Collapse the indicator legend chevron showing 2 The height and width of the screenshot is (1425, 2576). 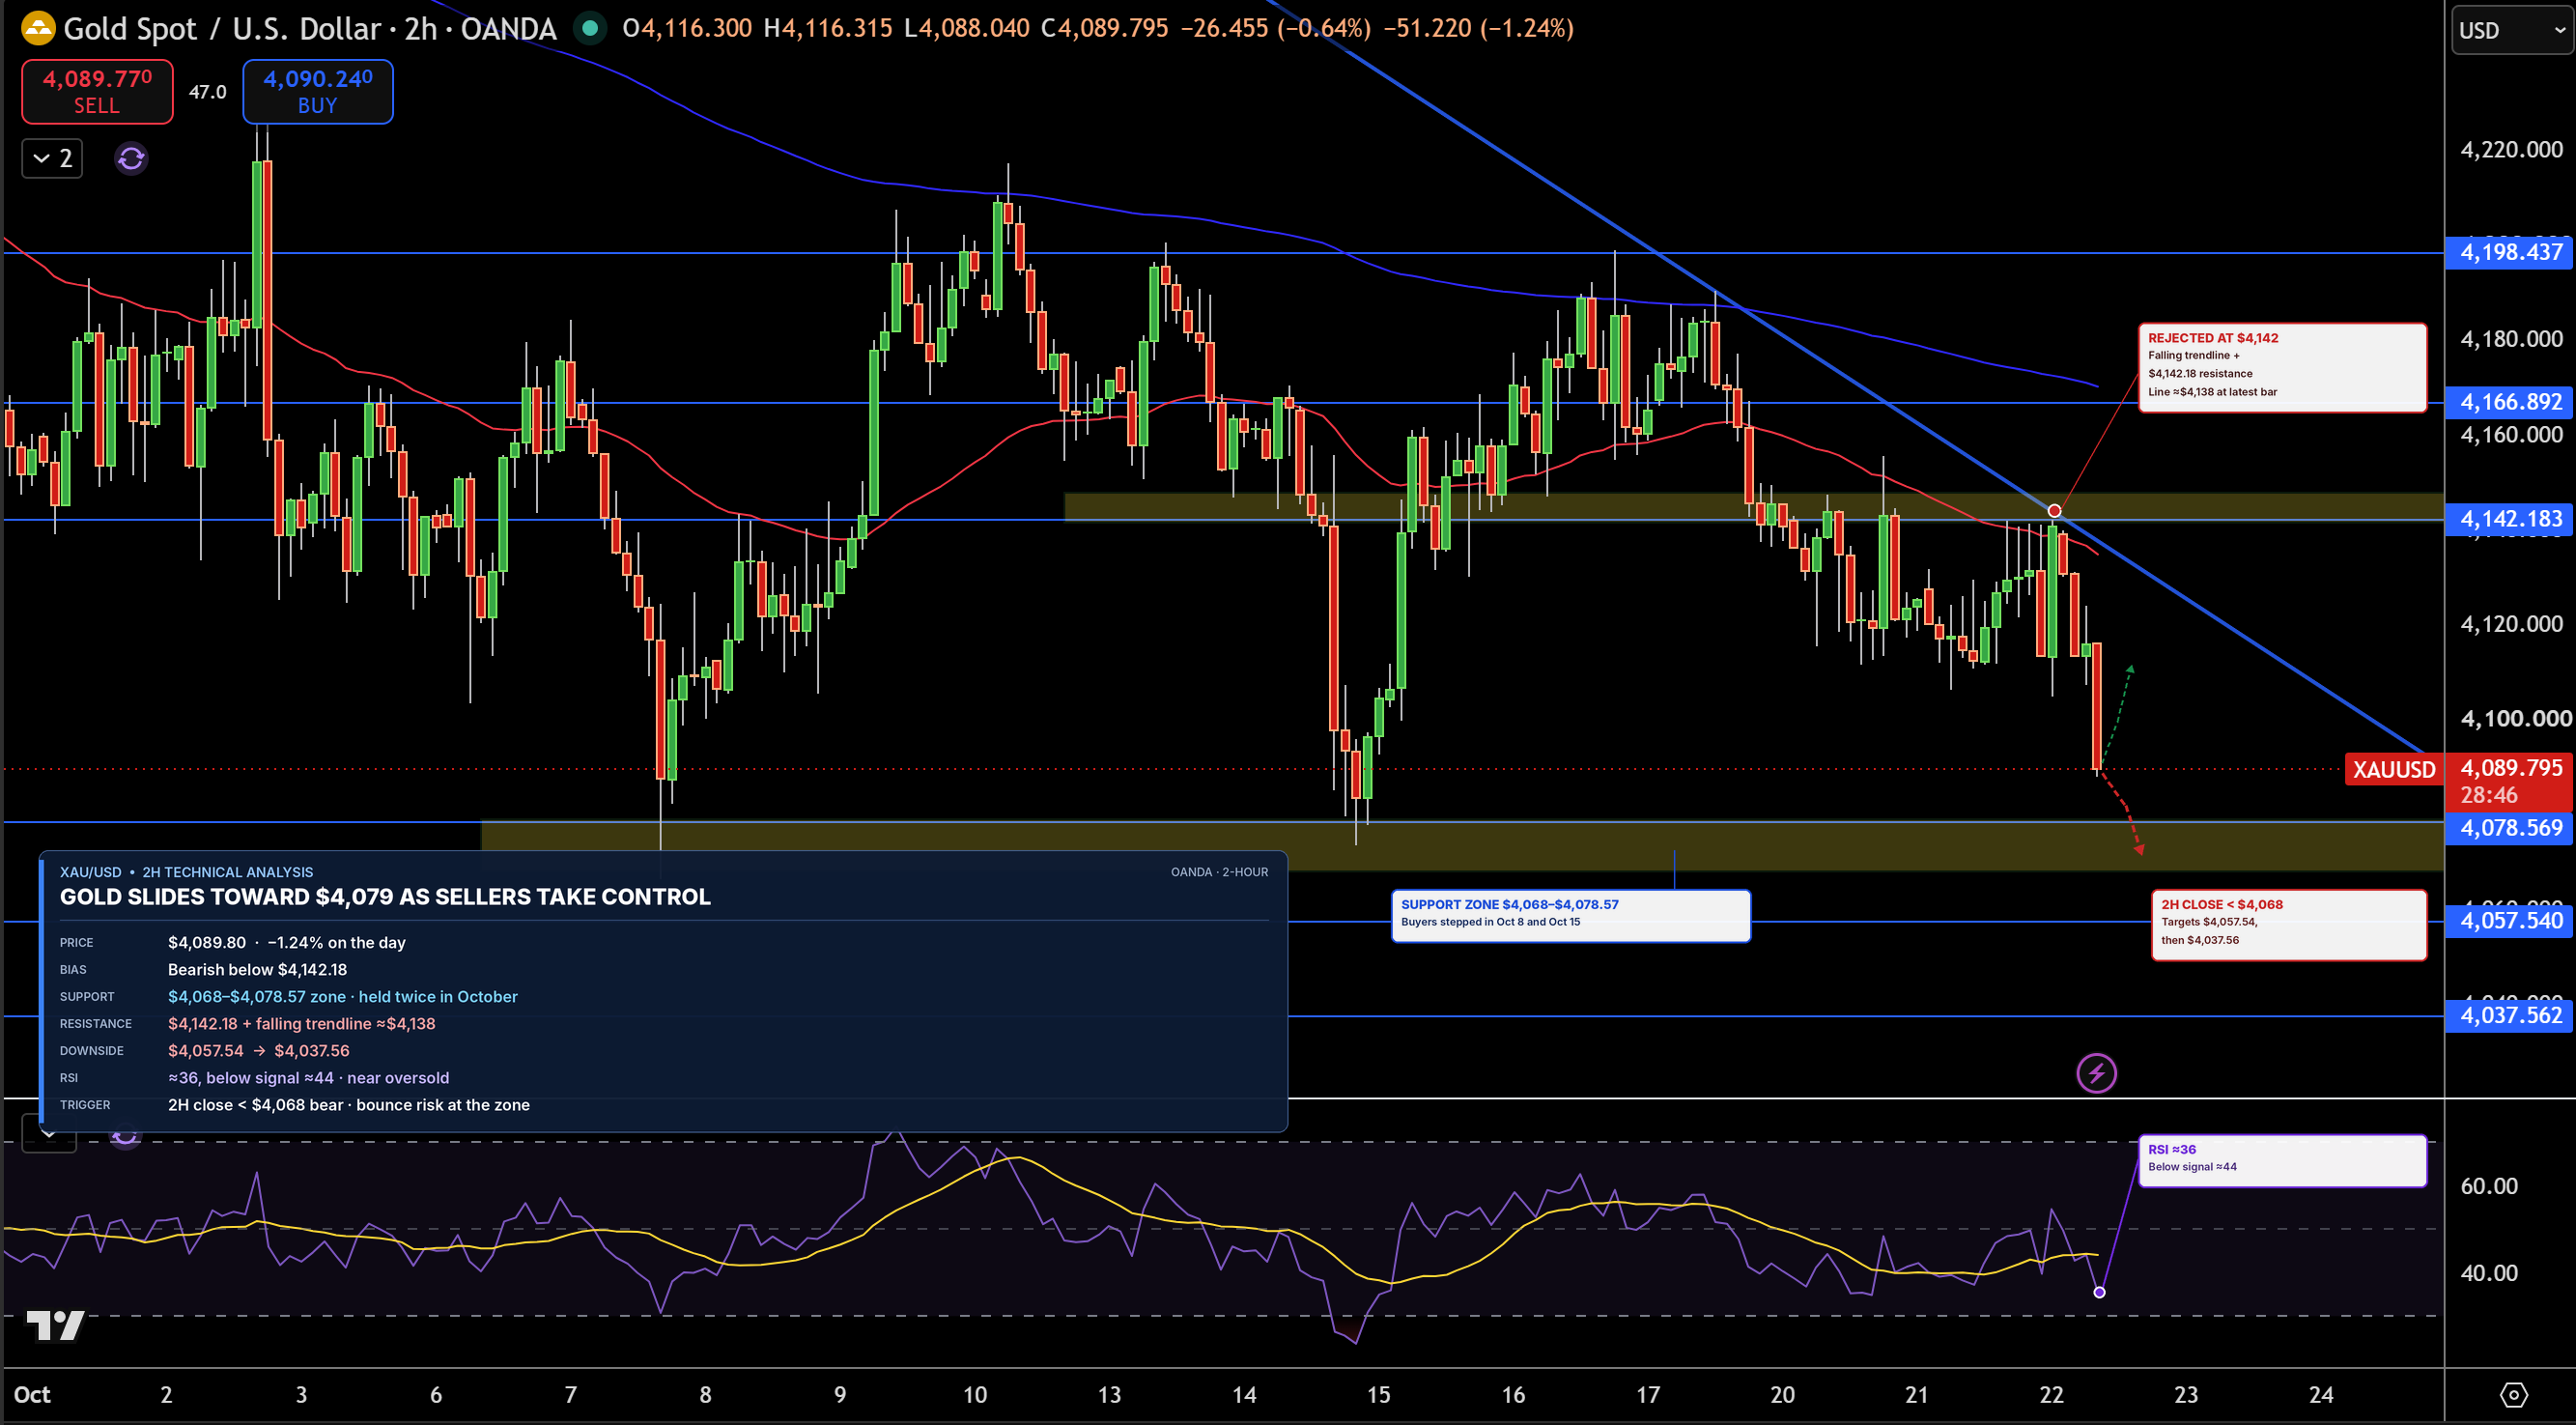coord(52,158)
